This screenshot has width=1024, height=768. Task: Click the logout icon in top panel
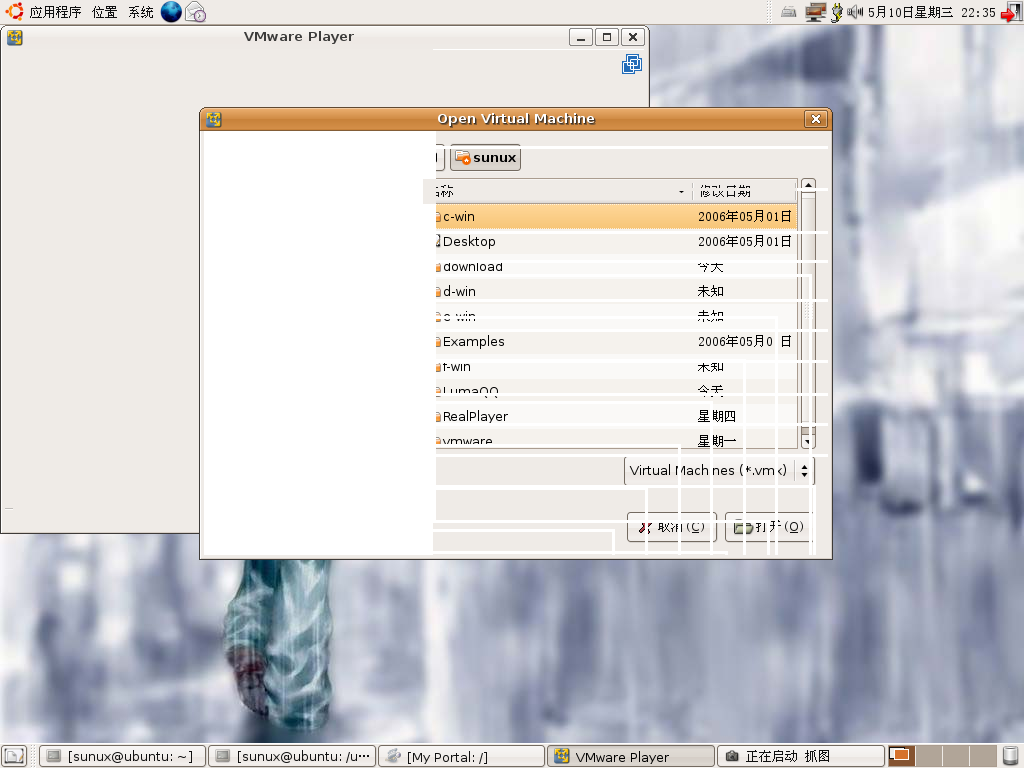tap(1011, 12)
